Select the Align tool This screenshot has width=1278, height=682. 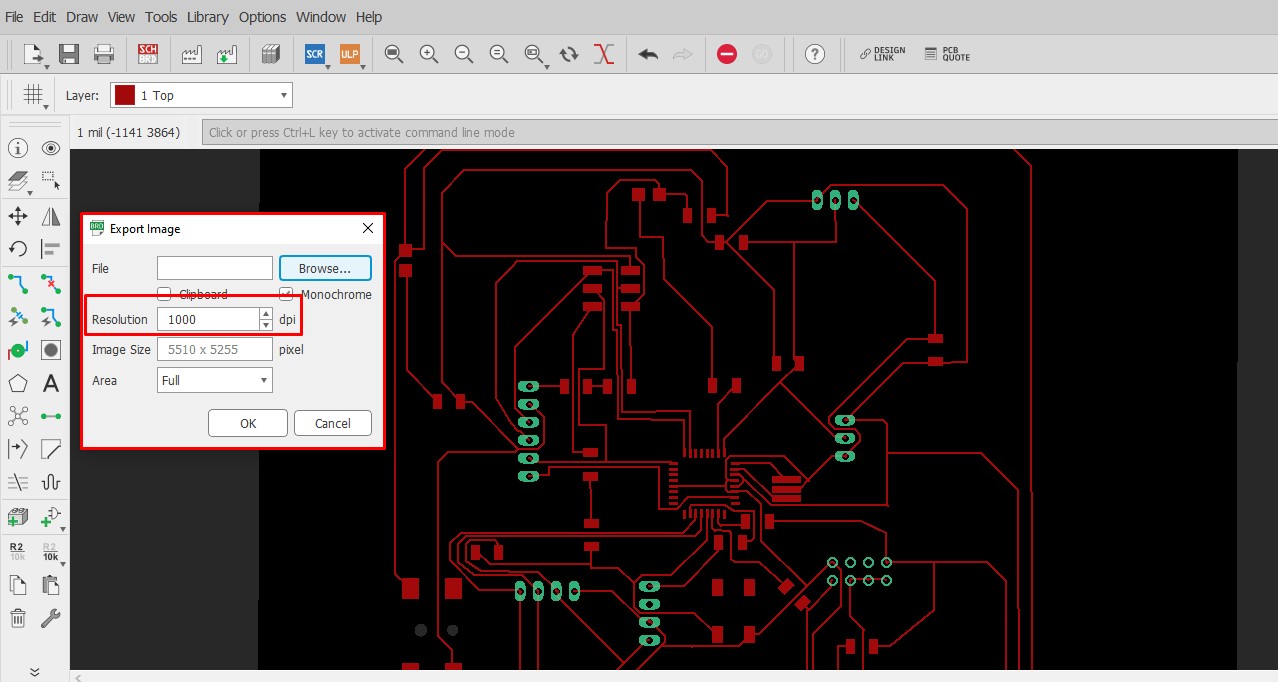click(x=51, y=249)
